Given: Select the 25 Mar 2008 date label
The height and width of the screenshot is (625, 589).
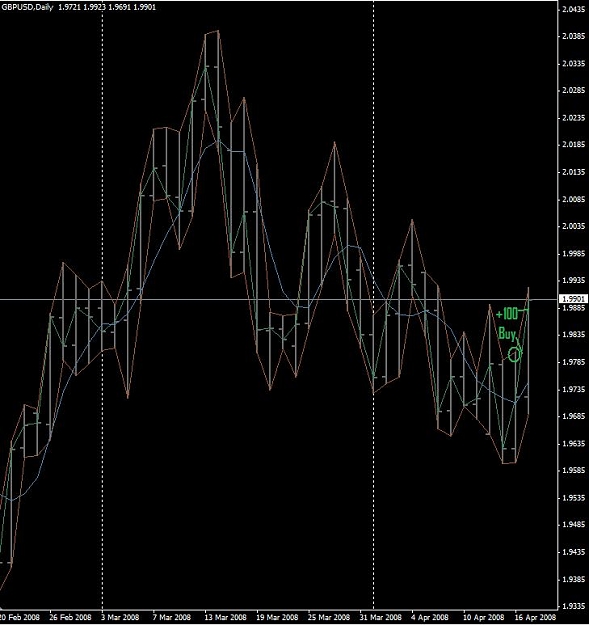Looking at the screenshot, I should [329, 617].
